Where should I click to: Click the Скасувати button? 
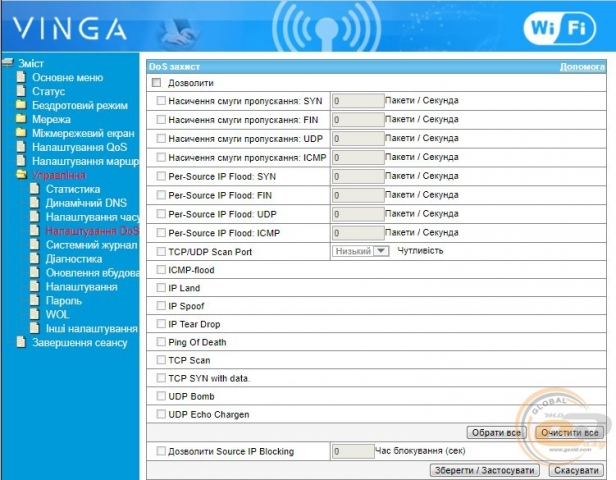pyautogui.click(x=576, y=470)
